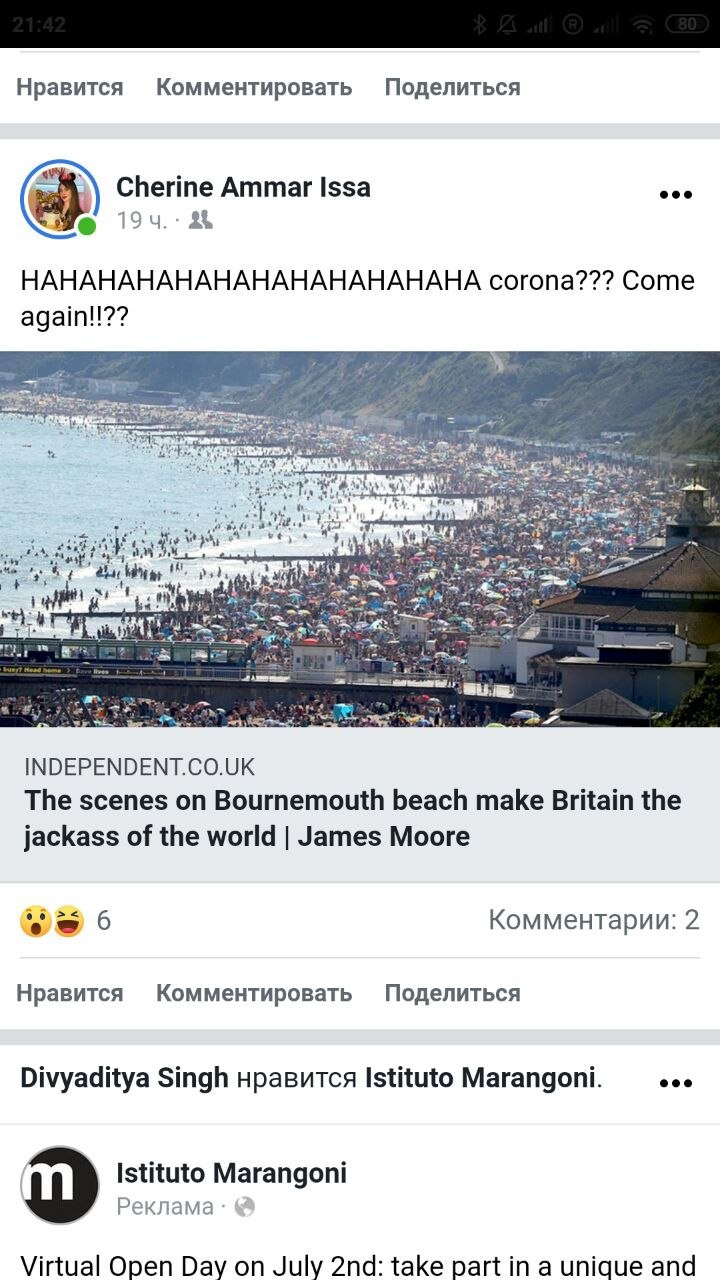
Task: Comment on the Bournemouth beach post
Action: pos(254,993)
